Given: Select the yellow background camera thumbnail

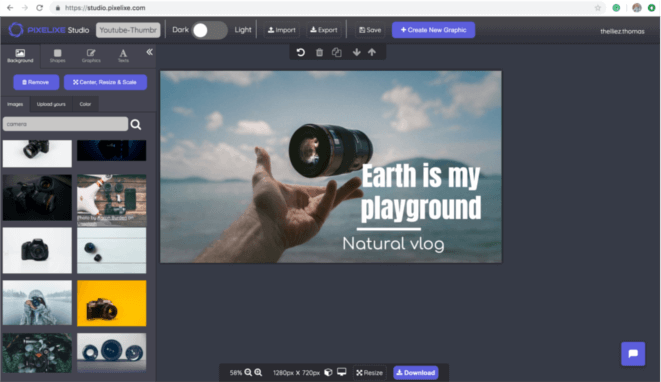Looking at the screenshot, I should coord(112,303).
